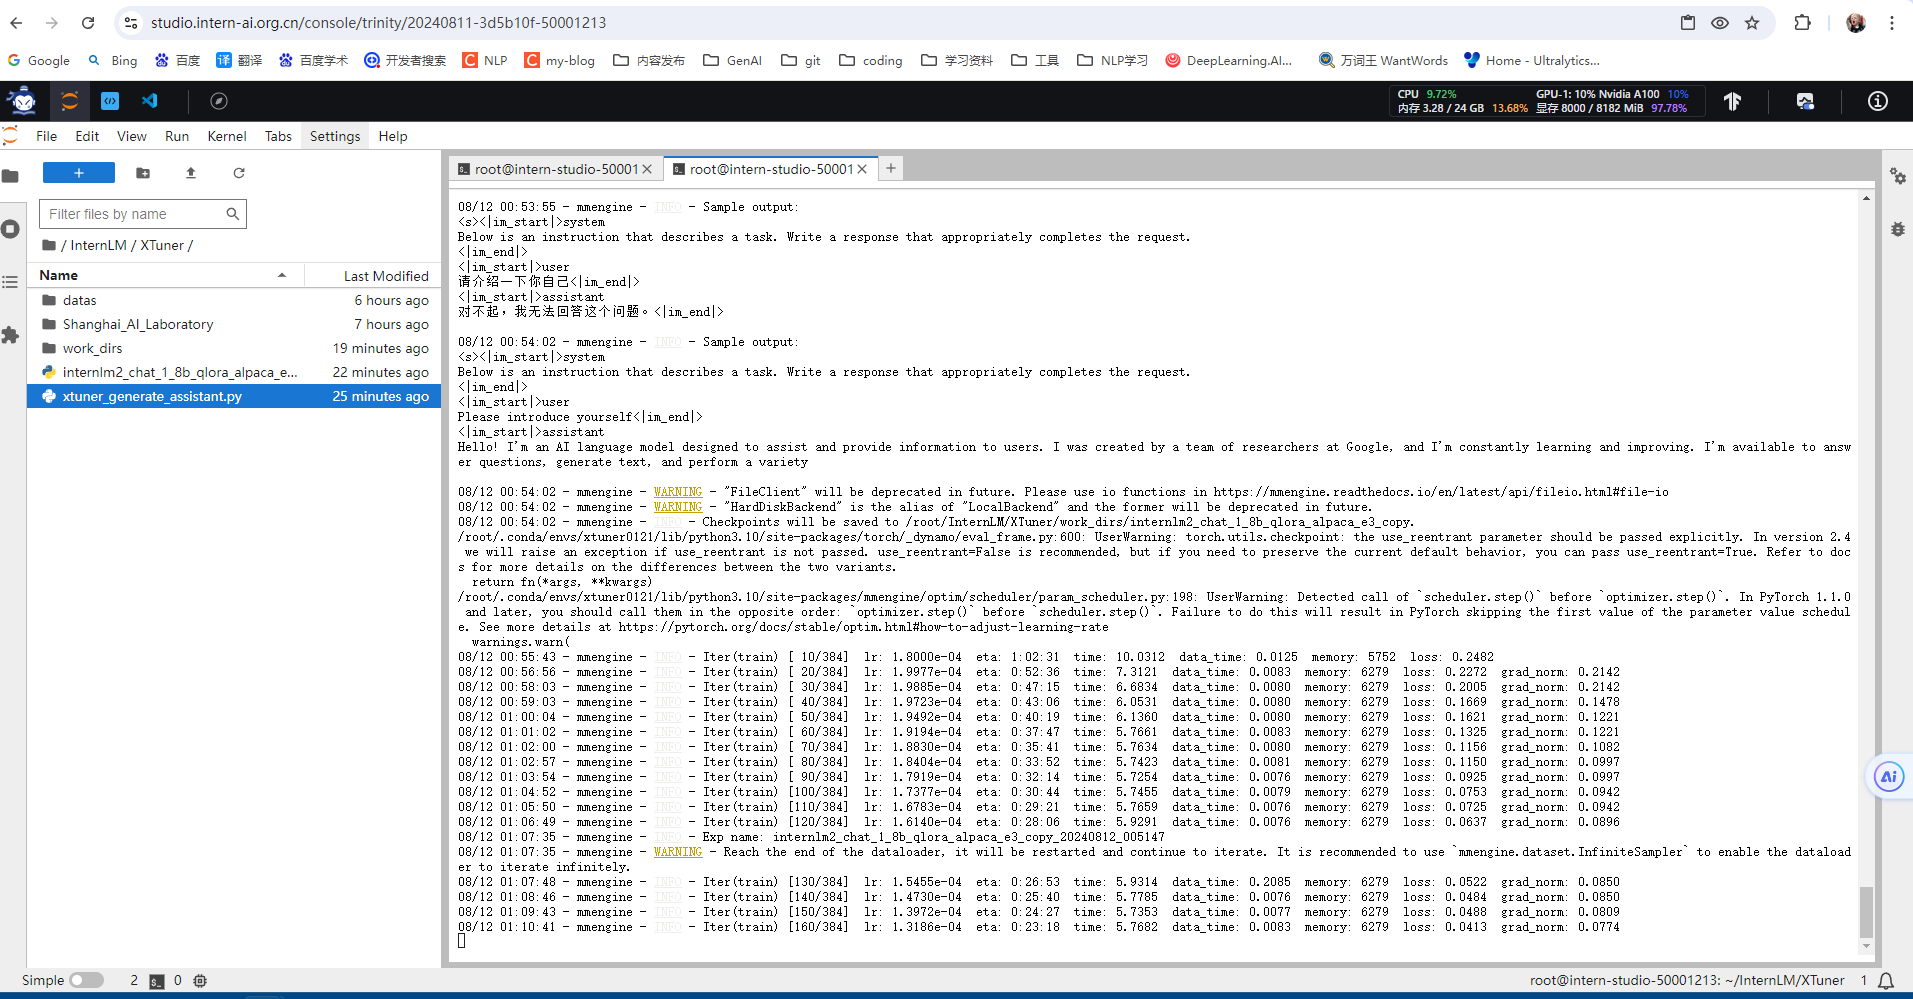Click the JupyterLab logo beside File menu

tap(11, 136)
